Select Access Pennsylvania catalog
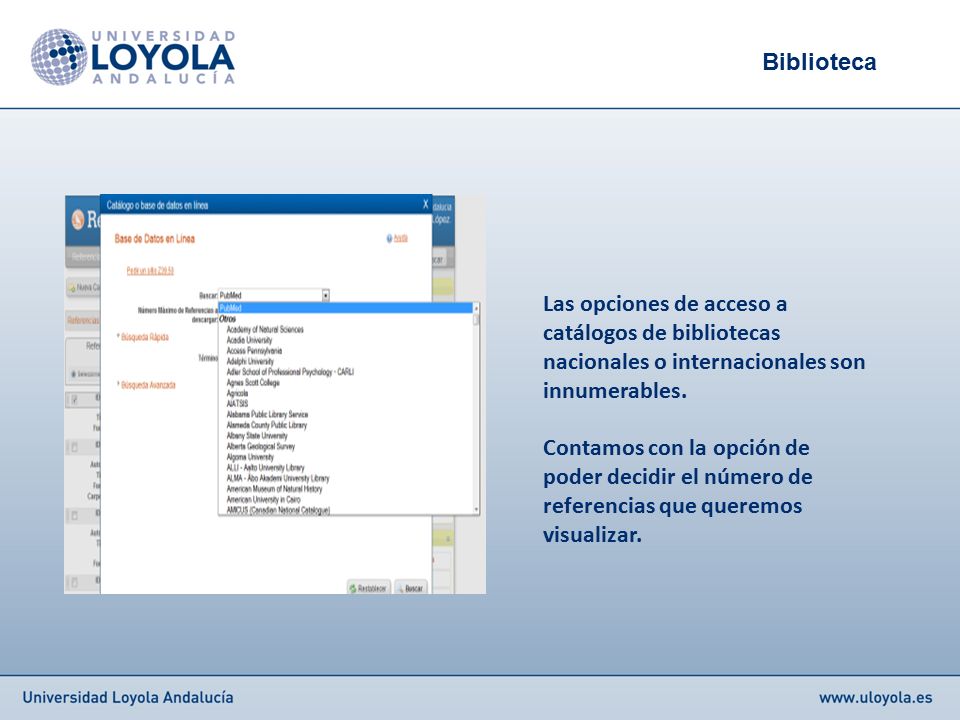 click(x=254, y=351)
